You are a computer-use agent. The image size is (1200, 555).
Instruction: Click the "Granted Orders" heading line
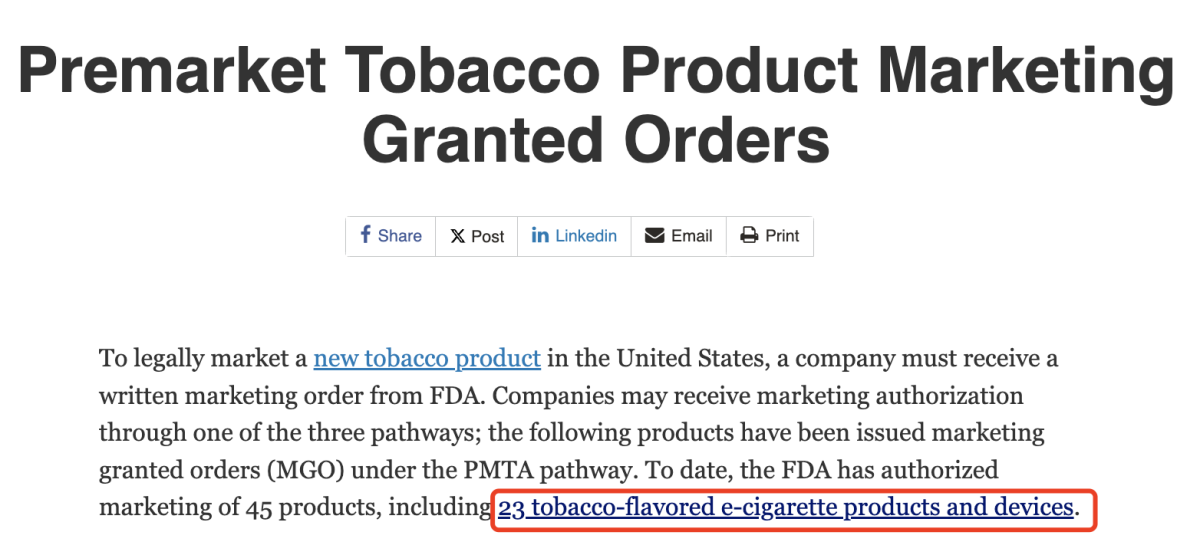click(x=596, y=139)
